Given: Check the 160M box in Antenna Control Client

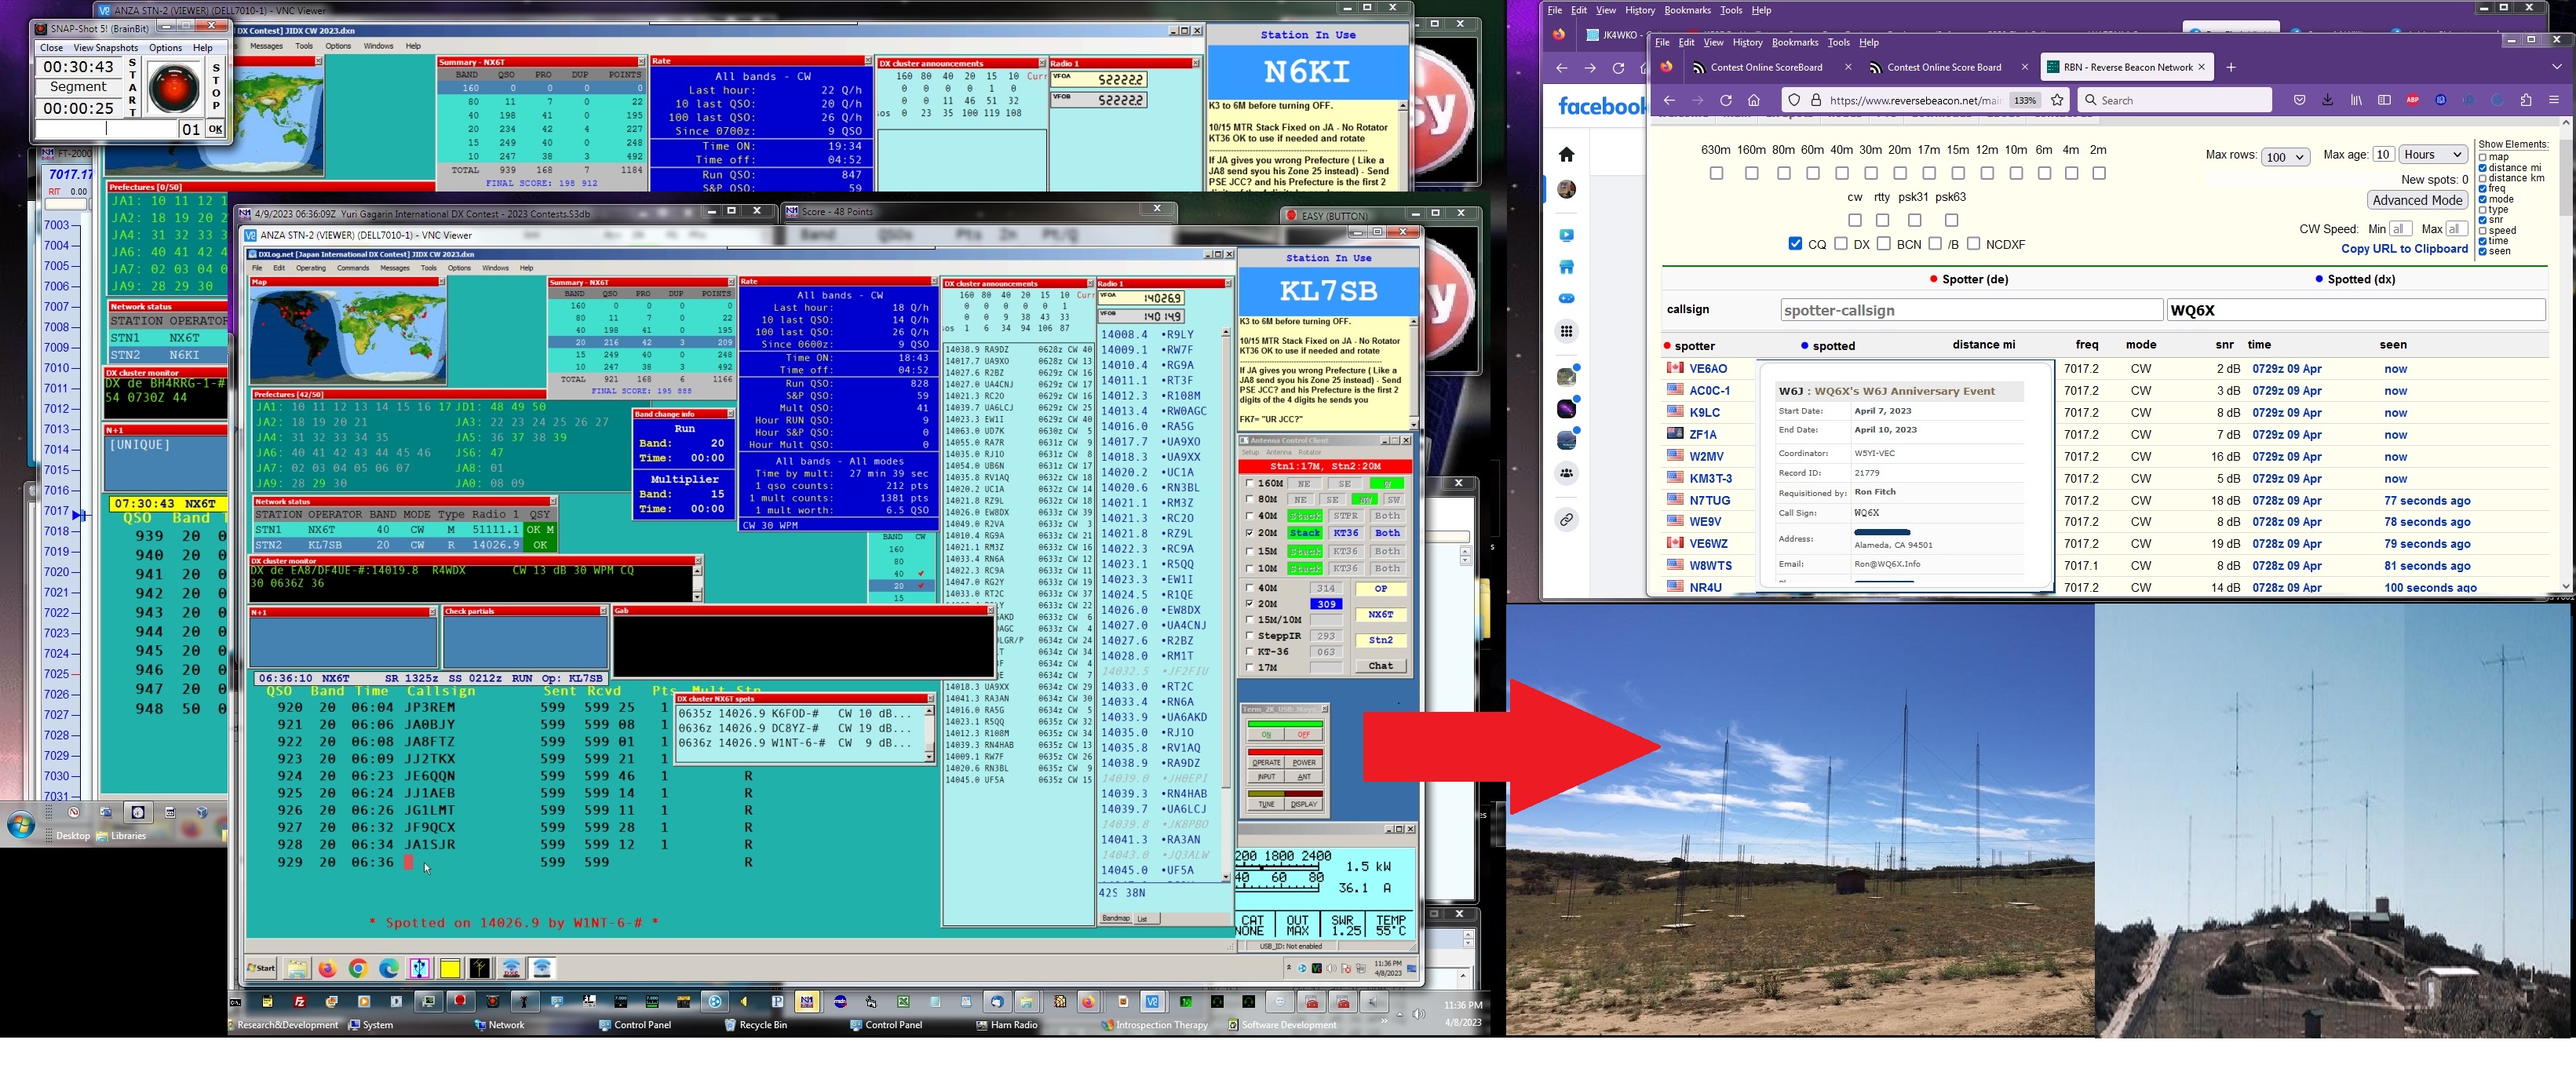Looking at the screenshot, I should click(1249, 483).
